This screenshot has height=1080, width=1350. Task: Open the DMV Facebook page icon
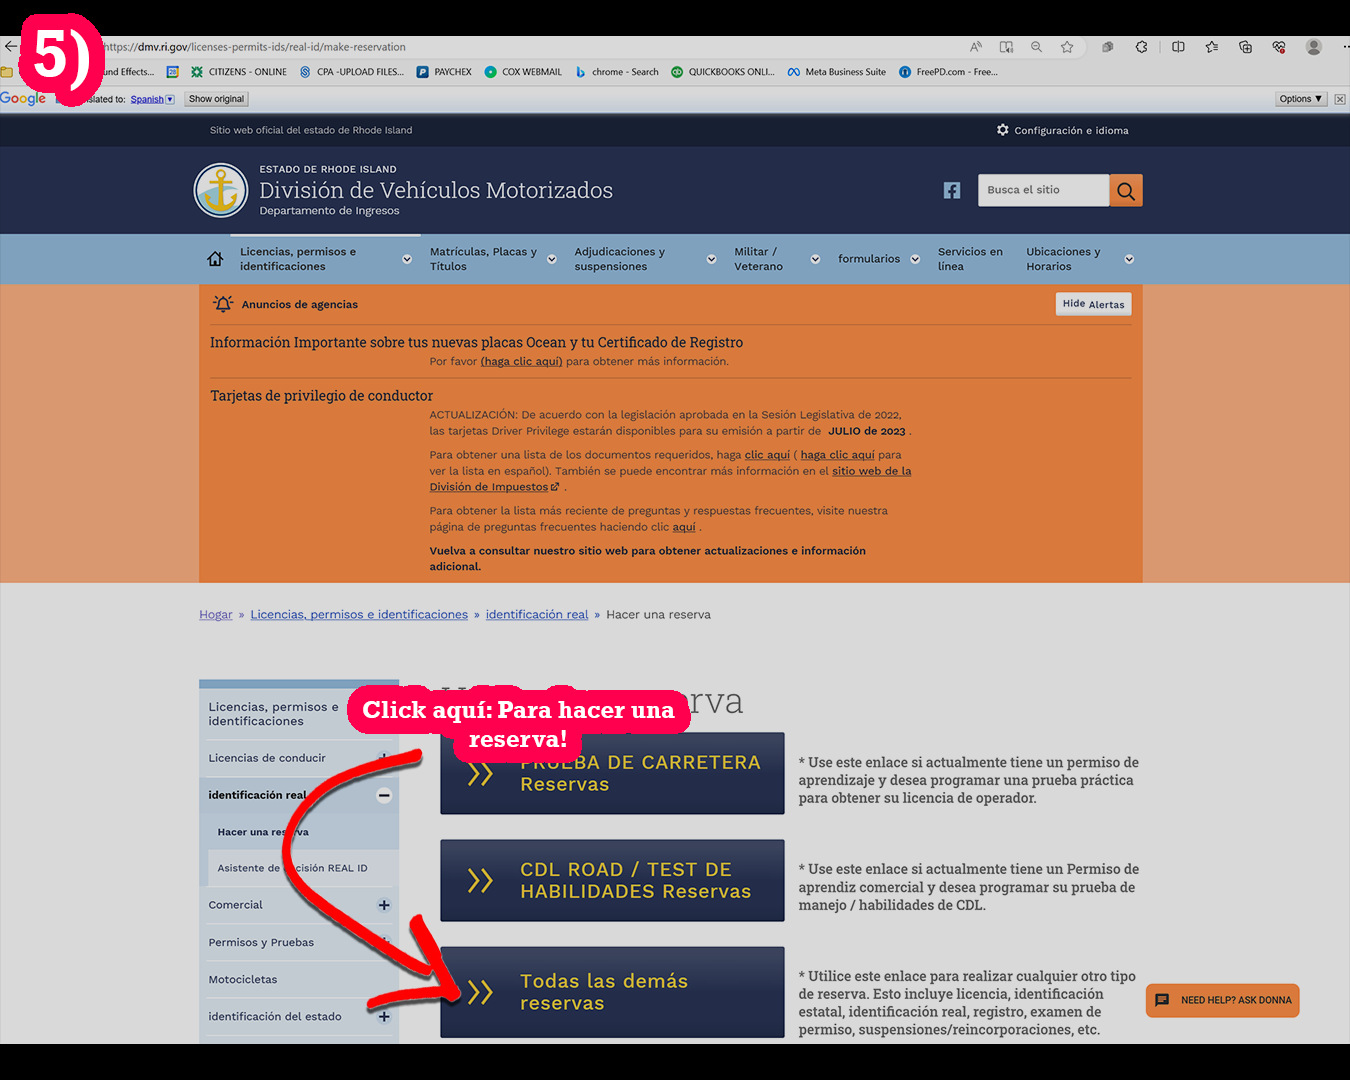(x=952, y=190)
